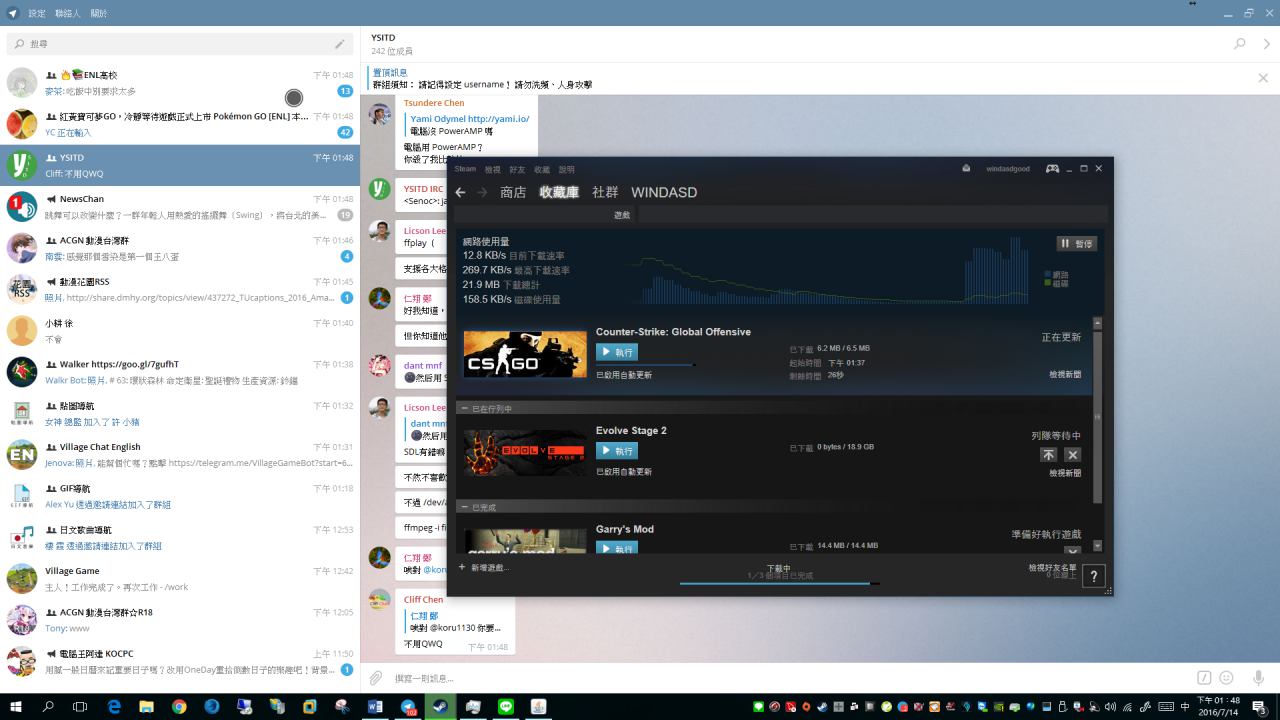Screen dimensions: 1280x720
Task: Expand YSITD chat info side arrow
Action: click(1266, 44)
